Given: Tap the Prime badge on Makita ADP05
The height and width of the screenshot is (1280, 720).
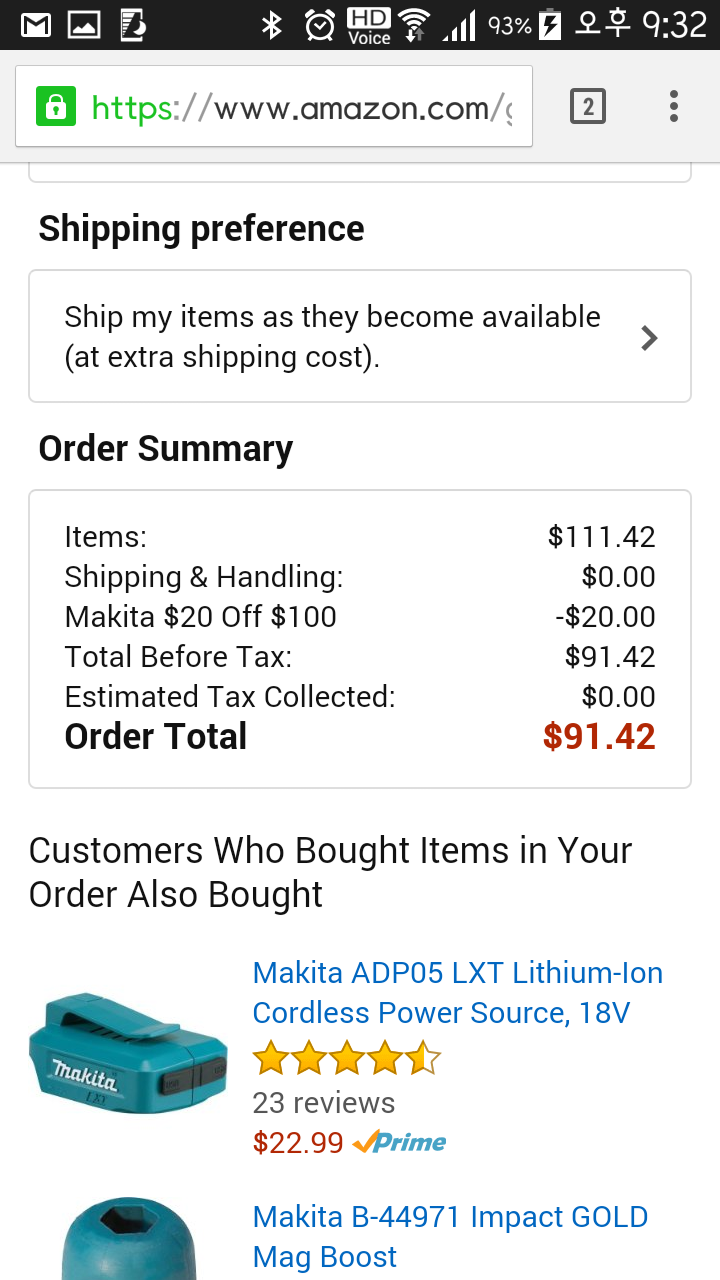Looking at the screenshot, I should click(x=400, y=1142).
